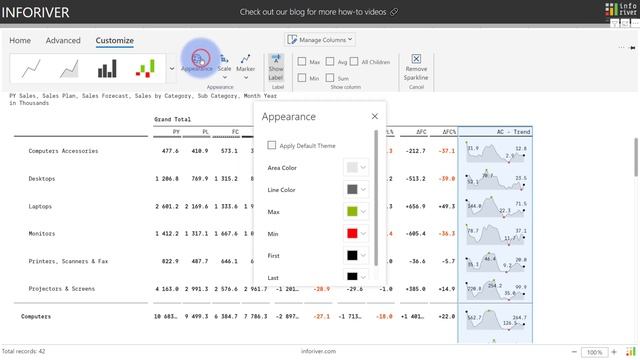Click the Inforiver icon in status bar
Screen dimensions: 640x360
[631, 351]
